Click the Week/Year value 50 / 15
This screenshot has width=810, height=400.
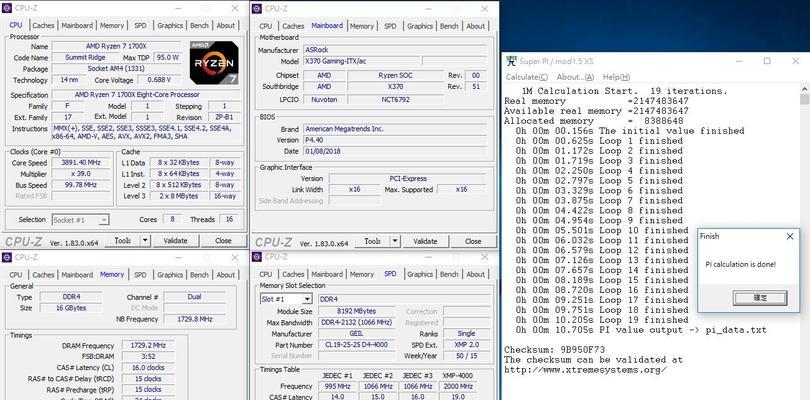pos(466,356)
